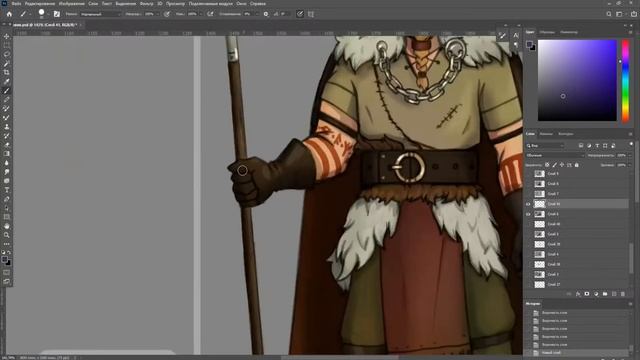
Task: Toggle airbrush build-up effect
Action: (210, 14)
